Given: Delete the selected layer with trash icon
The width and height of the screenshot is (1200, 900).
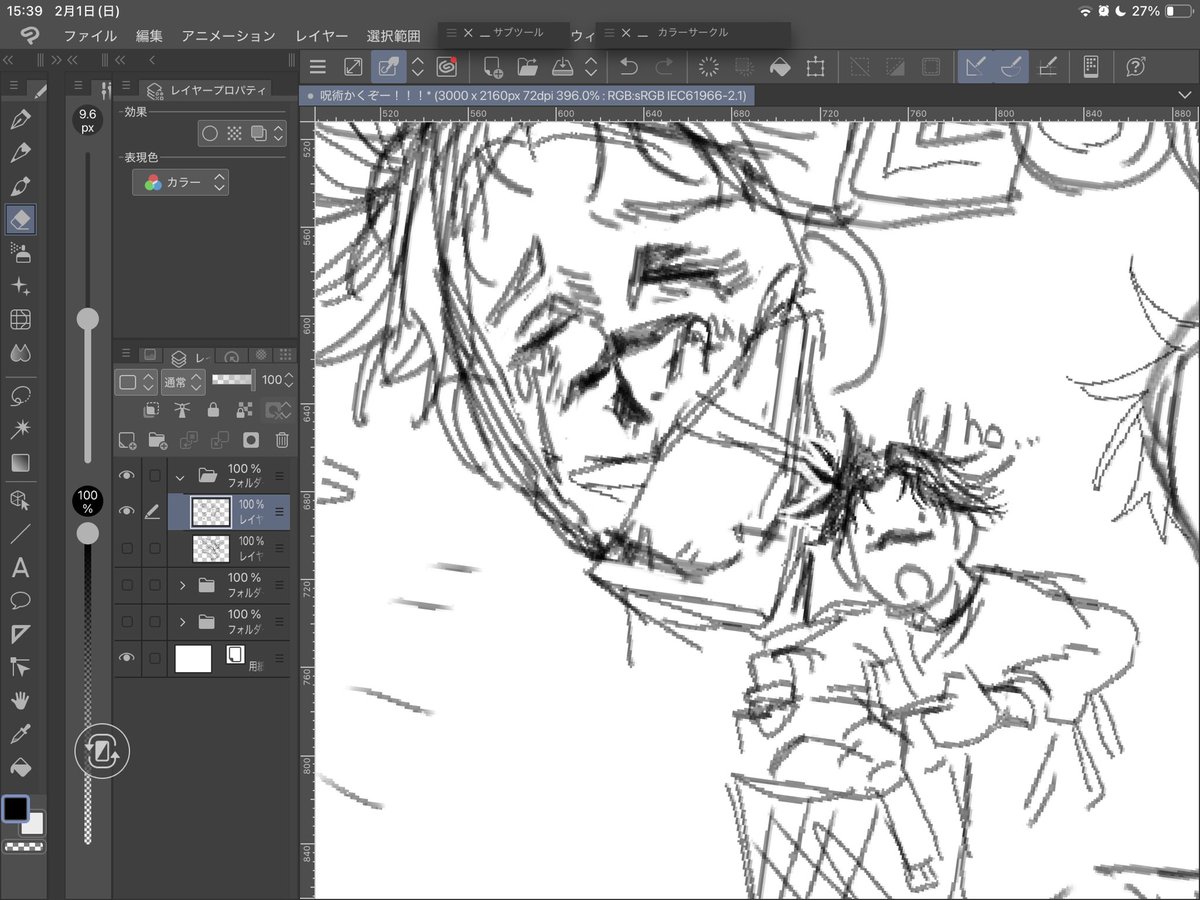Looking at the screenshot, I should point(282,439).
